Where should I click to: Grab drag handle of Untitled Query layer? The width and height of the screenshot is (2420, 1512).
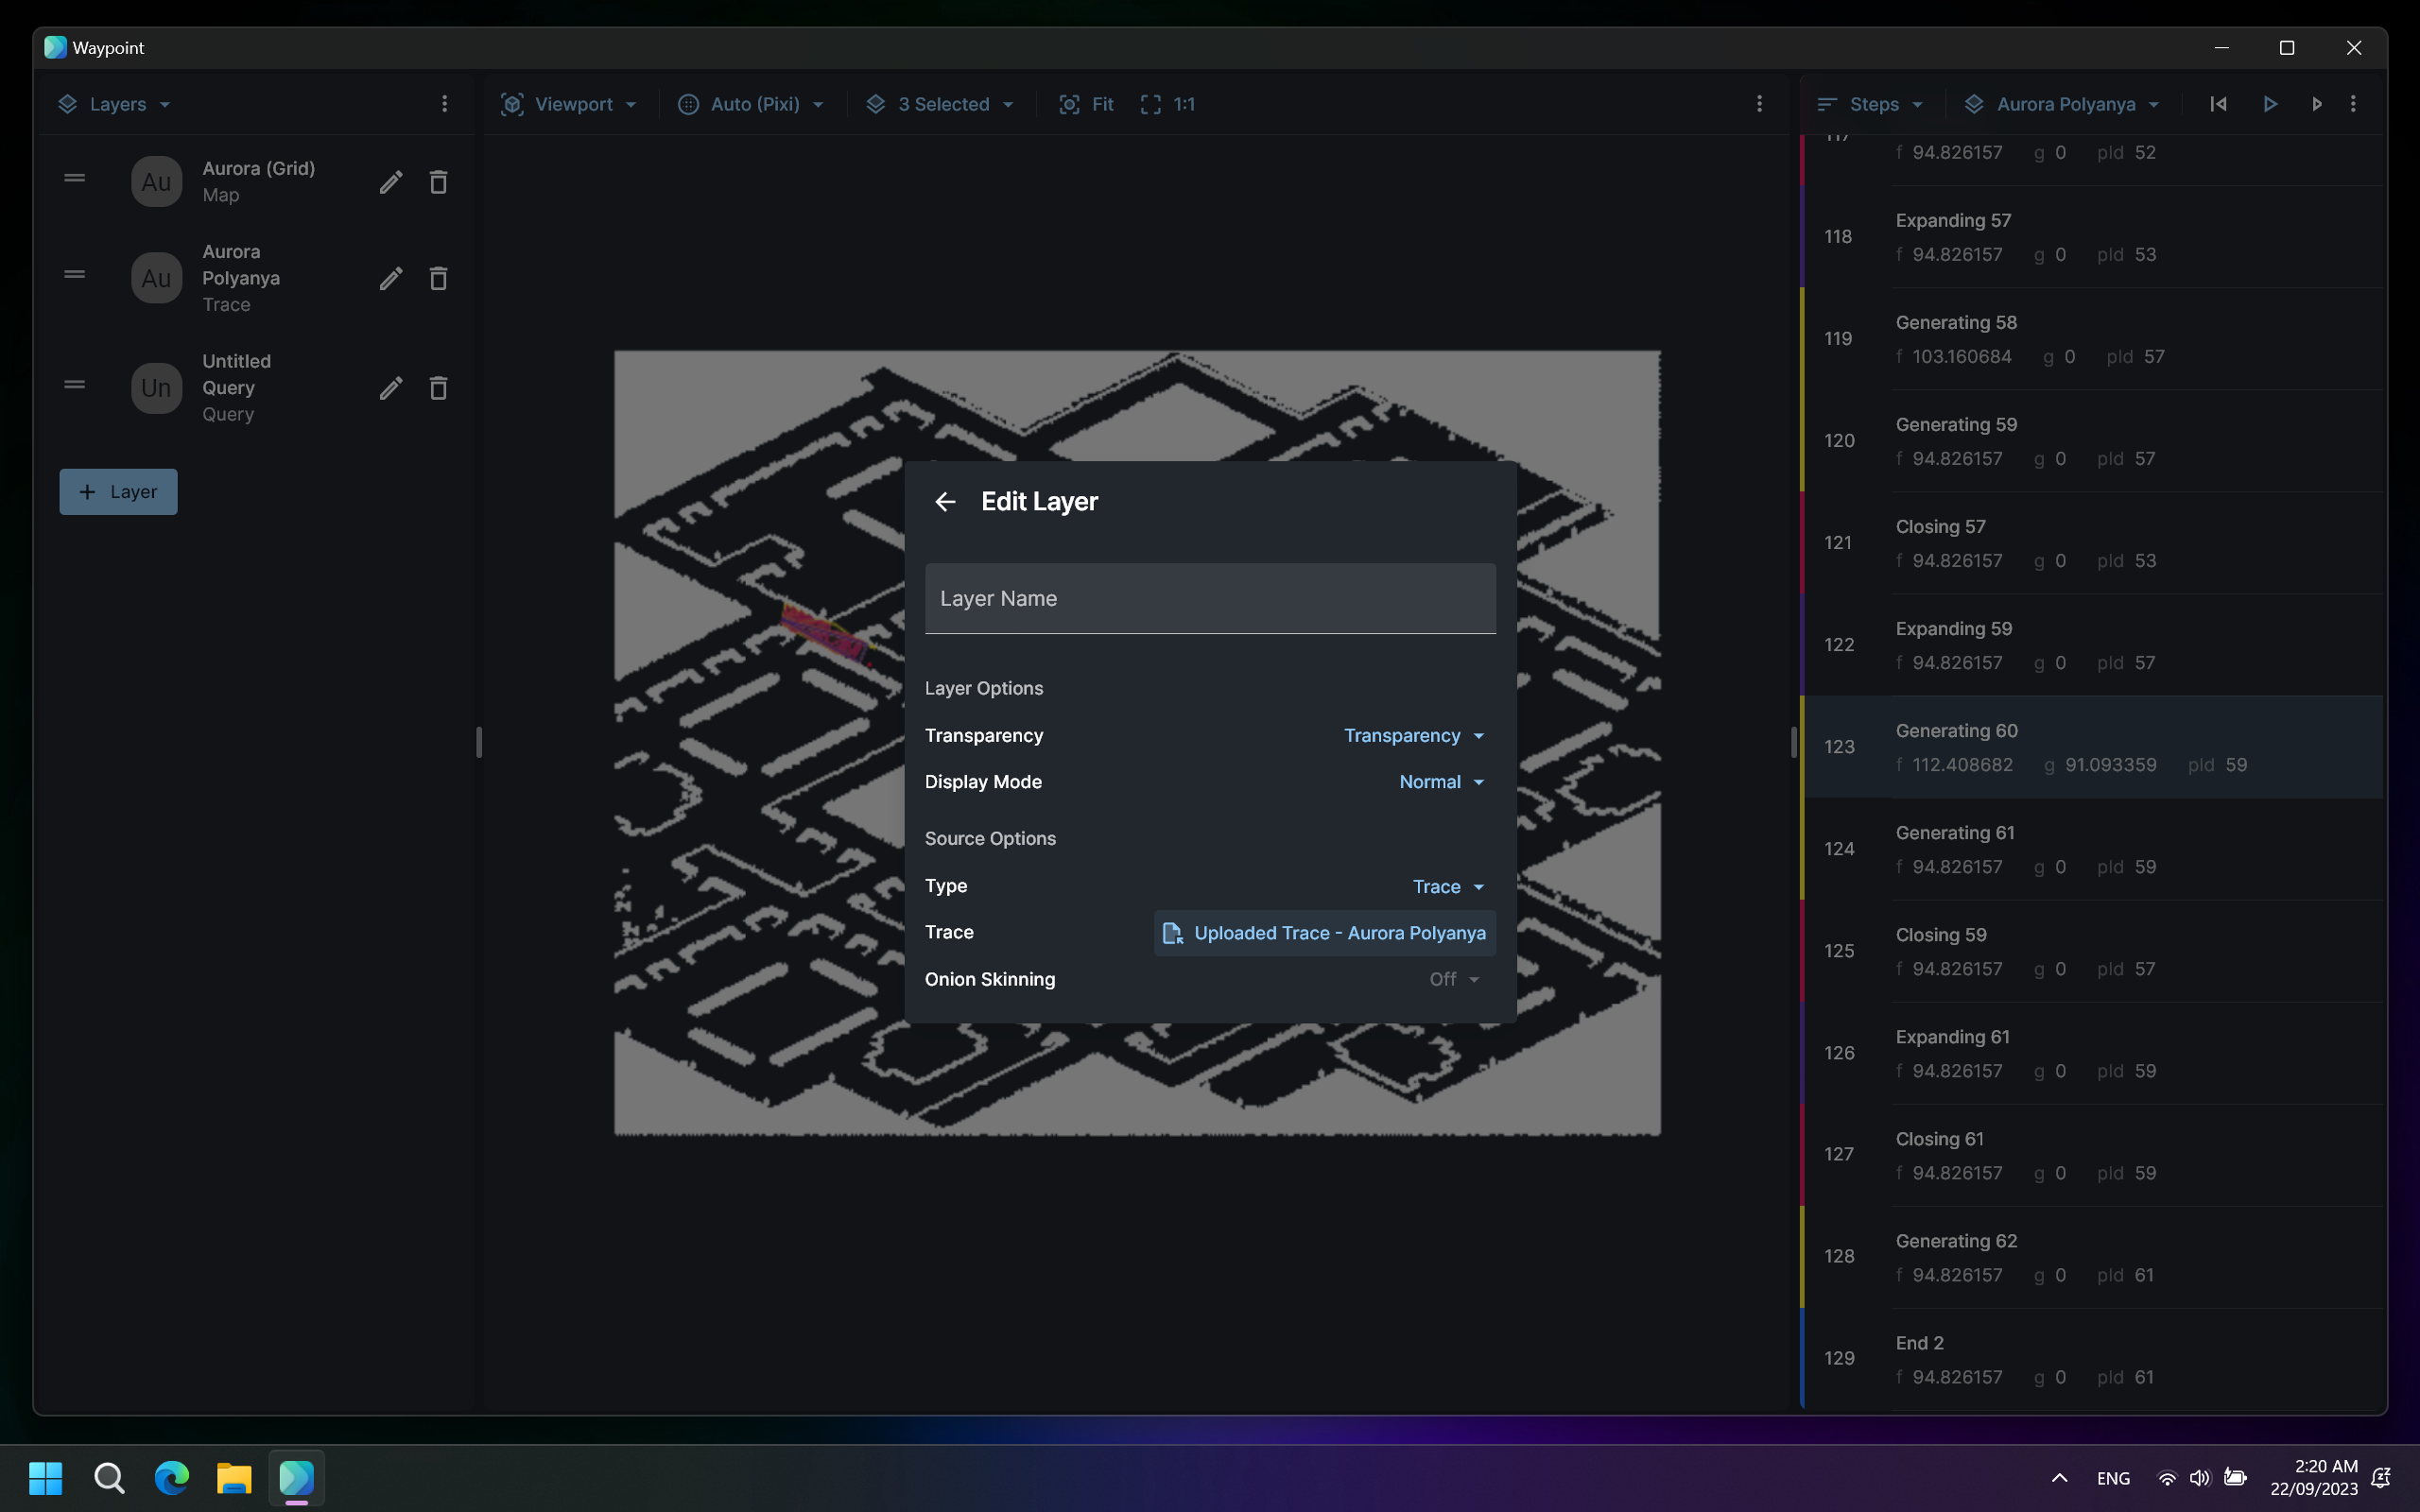pos(74,385)
